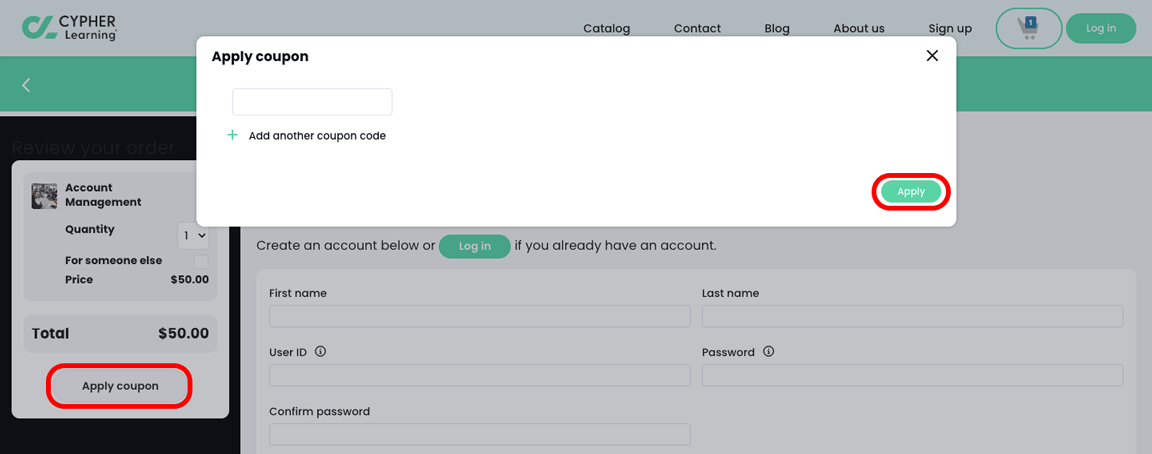Open the shopping cart icon
The width and height of the screenshot is (1152, 454).
pos(1028,28)
